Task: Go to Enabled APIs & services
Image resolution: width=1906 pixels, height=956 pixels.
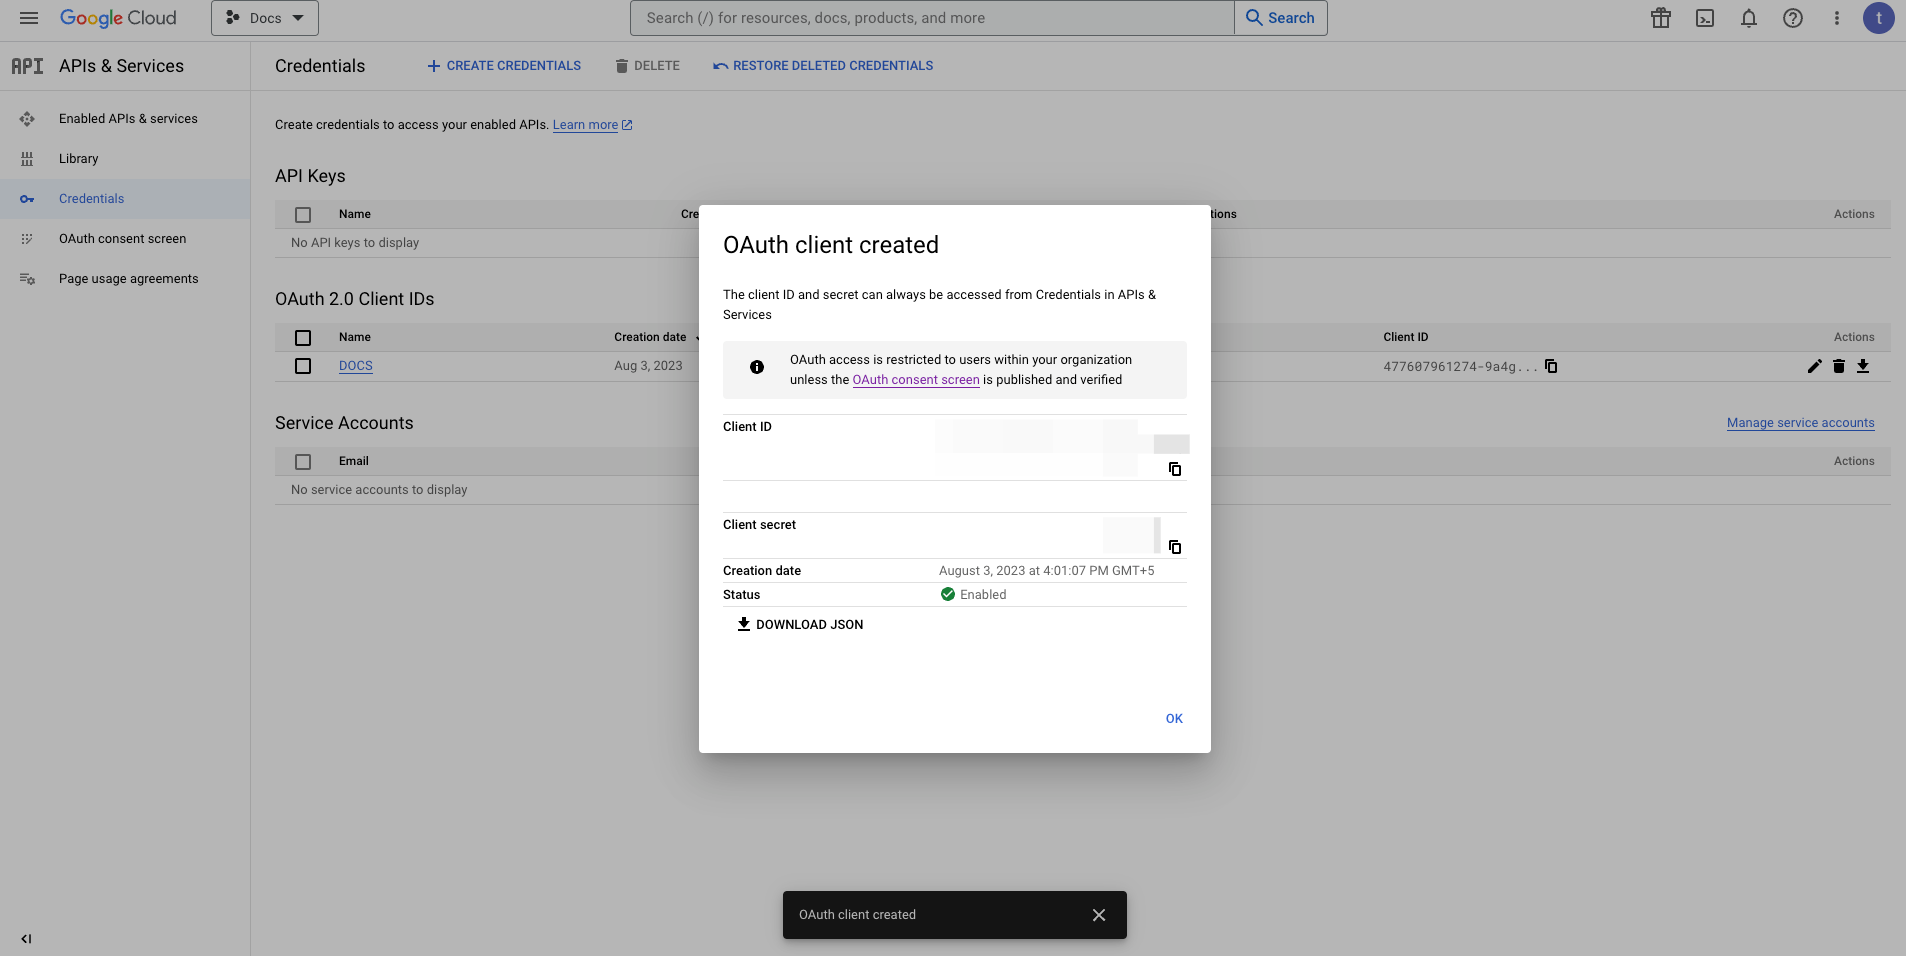Action: pos(128,119)
